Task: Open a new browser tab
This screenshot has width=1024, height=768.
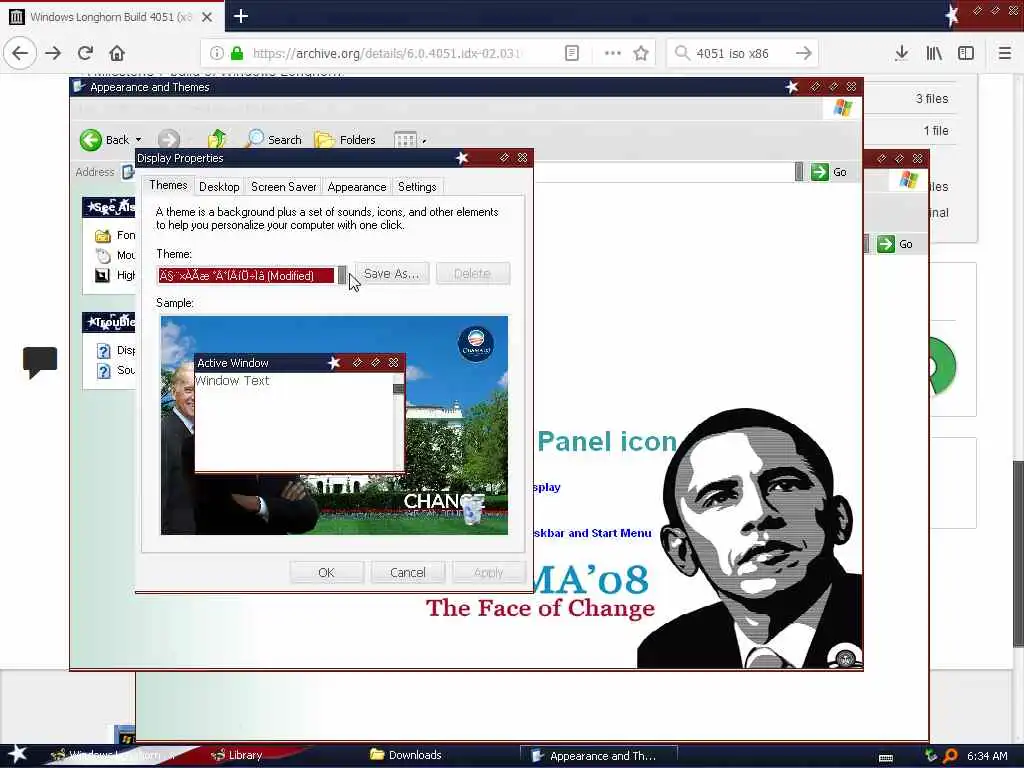Action: [x=241, y=16]
